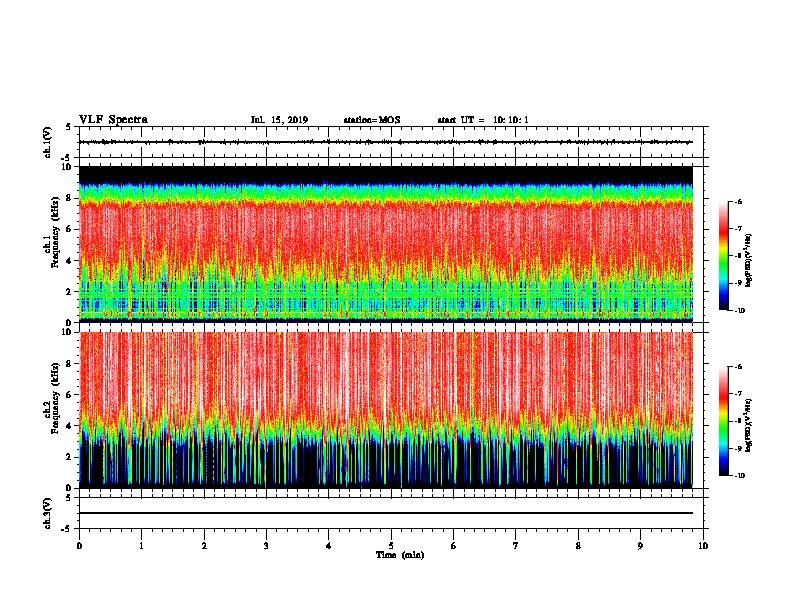Click the "VLF Spectra" plot title

113,120
